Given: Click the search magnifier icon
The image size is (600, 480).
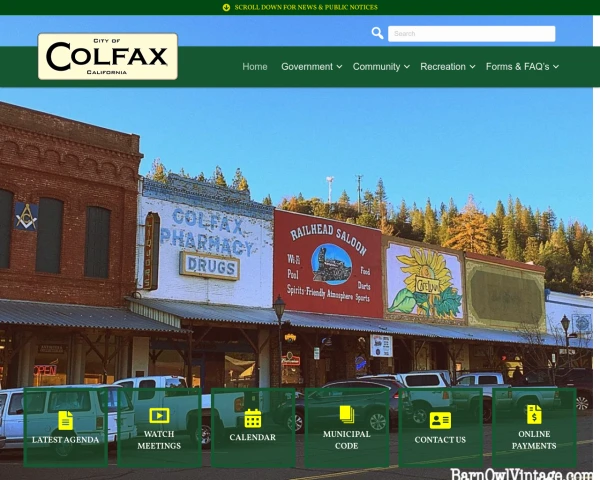Looking at the screenshot, I should pyautogui.click(x=377, y=33).
